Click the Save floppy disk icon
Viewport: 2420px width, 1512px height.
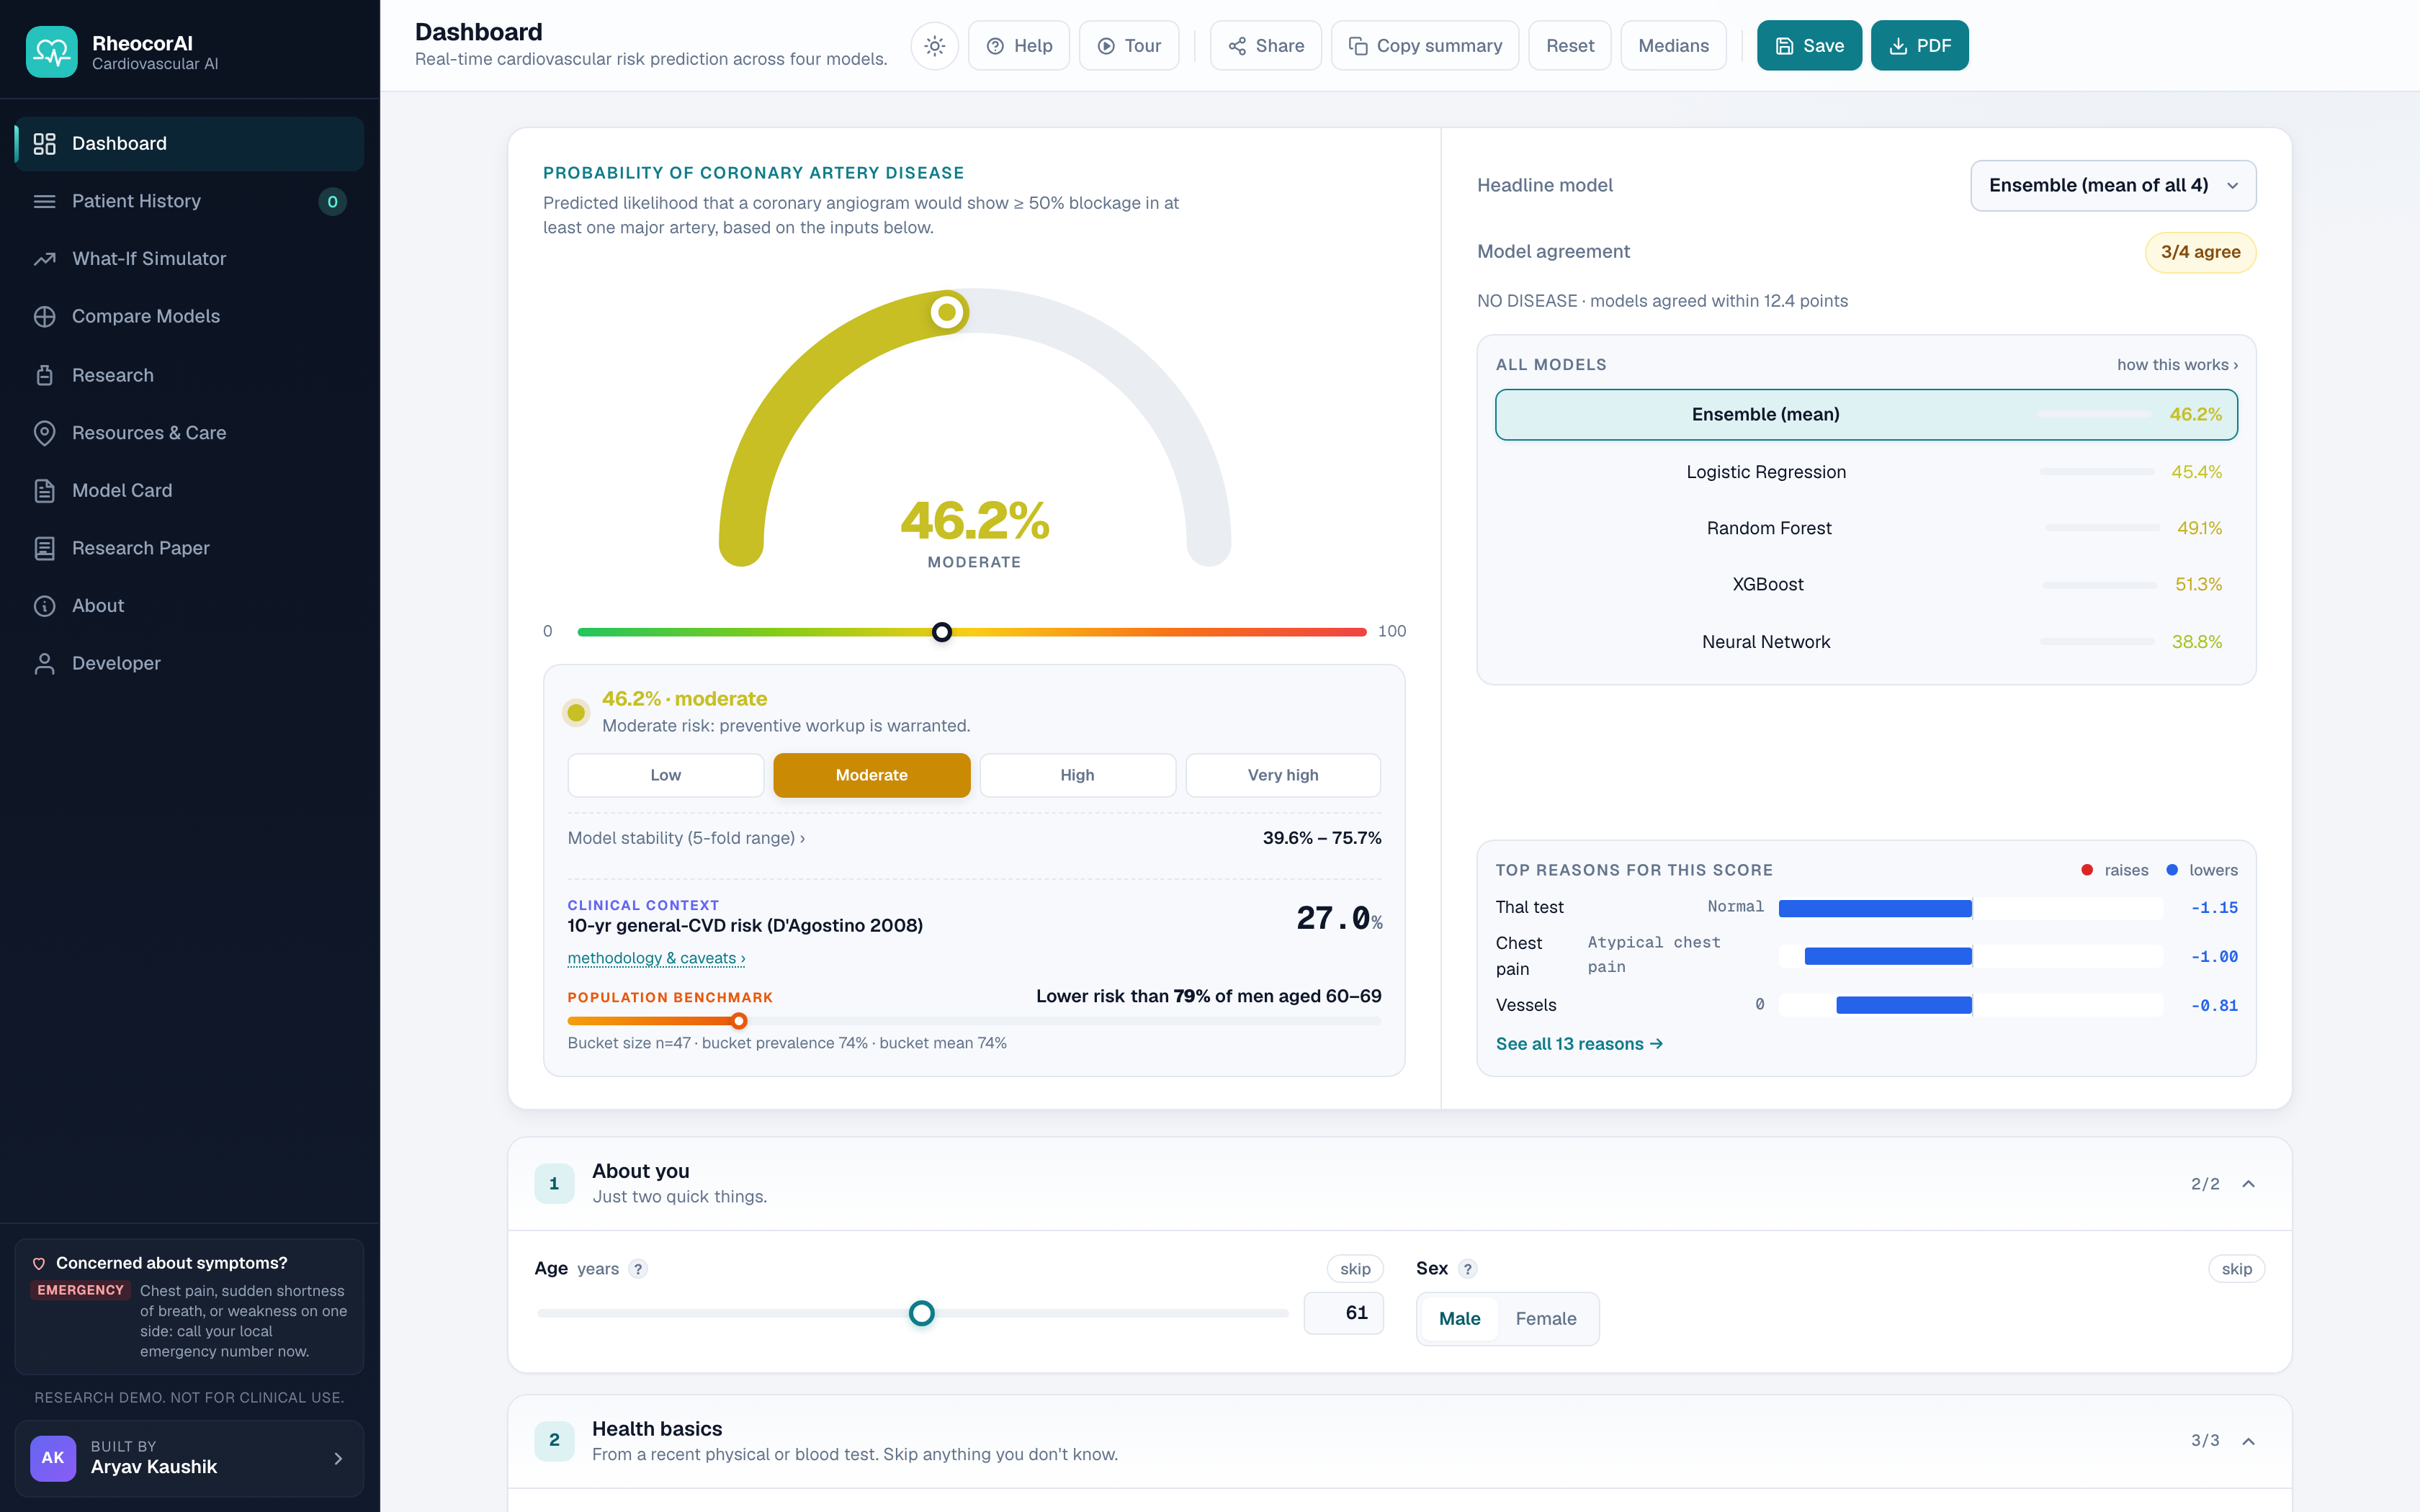pos(1784,46)
